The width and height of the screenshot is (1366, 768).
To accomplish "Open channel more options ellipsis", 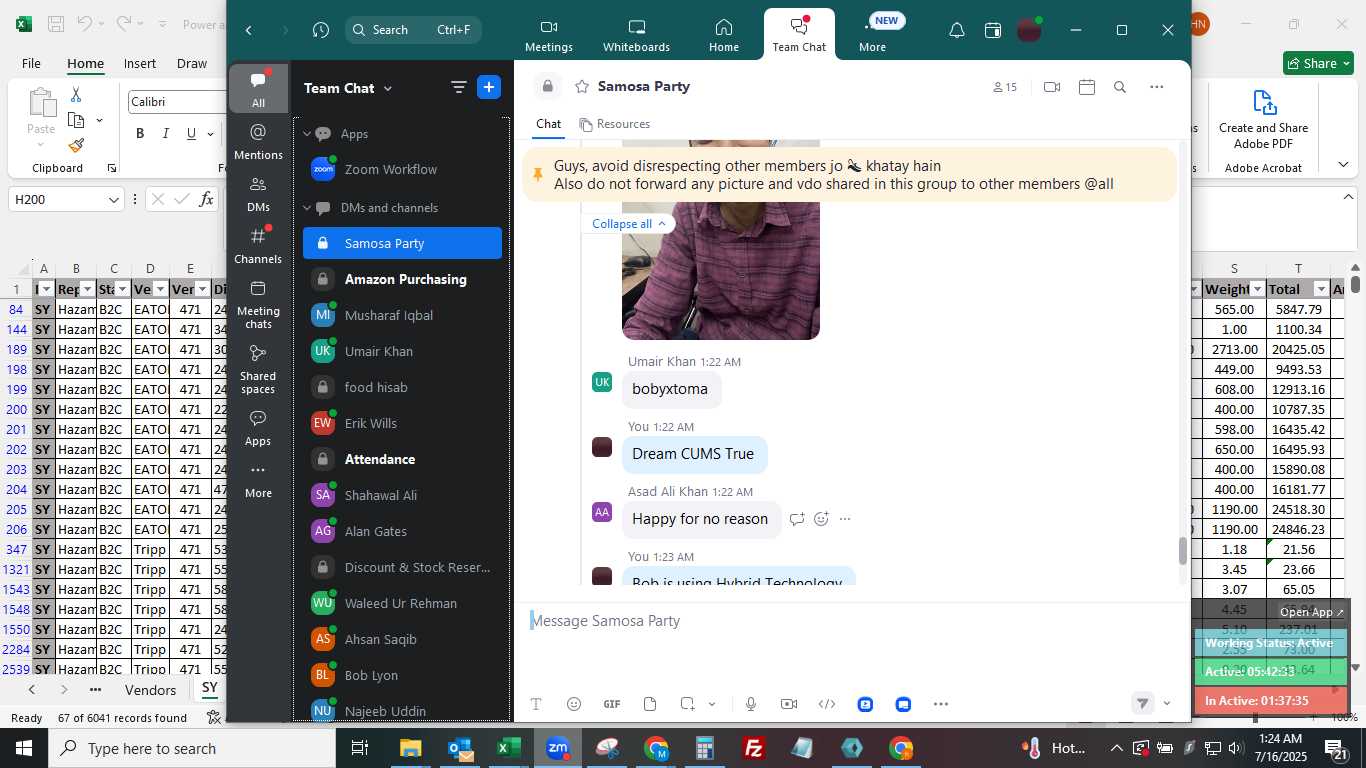I will pyautogui.click(x=1157, y=87).
